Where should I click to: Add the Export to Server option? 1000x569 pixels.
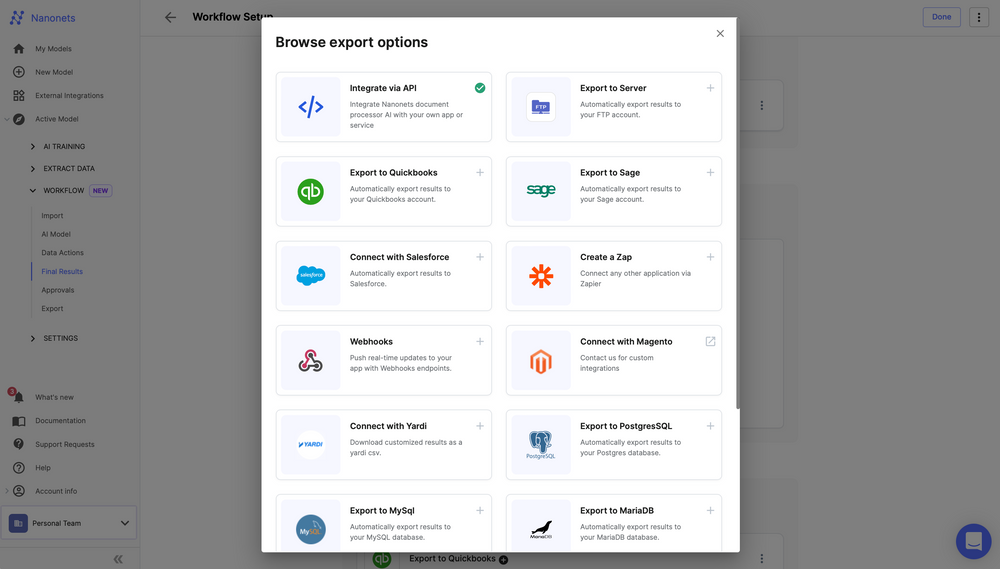(710, 88)
